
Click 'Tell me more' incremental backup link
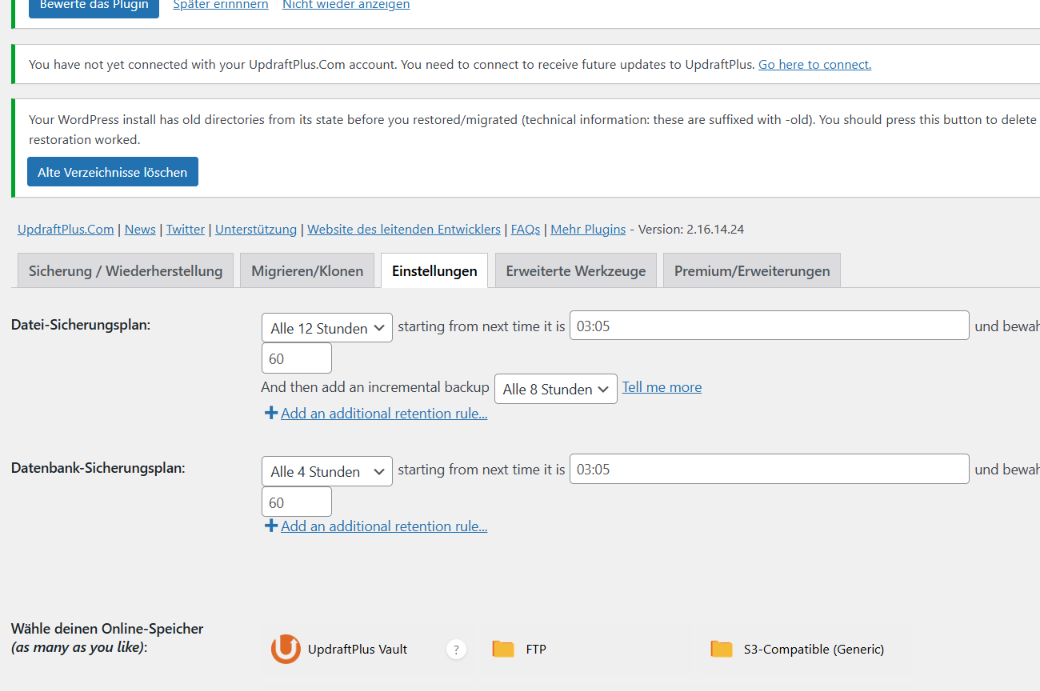click(x=662, y=387)
